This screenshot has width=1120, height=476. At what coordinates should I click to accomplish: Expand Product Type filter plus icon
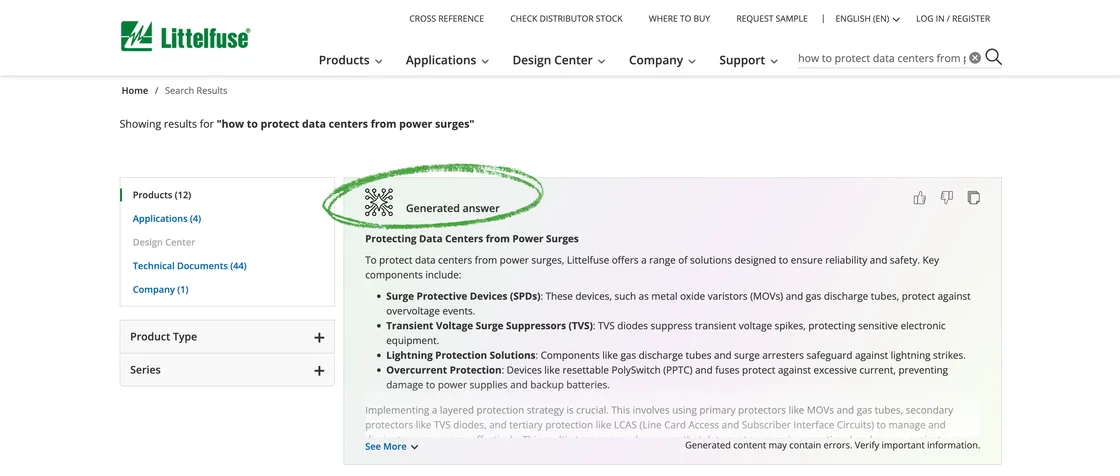tap(319, 337)
